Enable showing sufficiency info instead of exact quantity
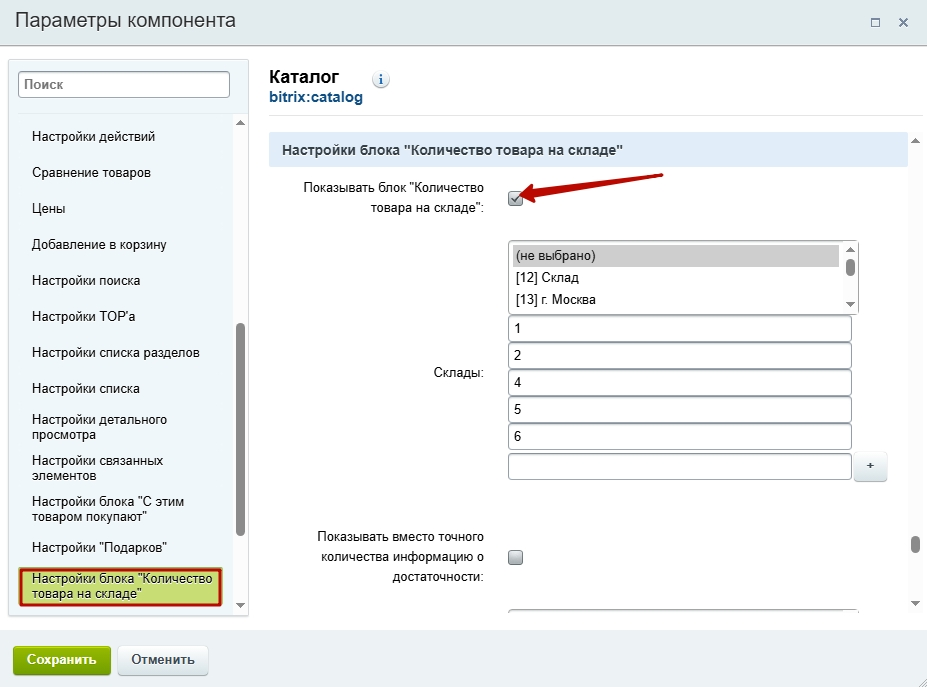 click(515, 558)
